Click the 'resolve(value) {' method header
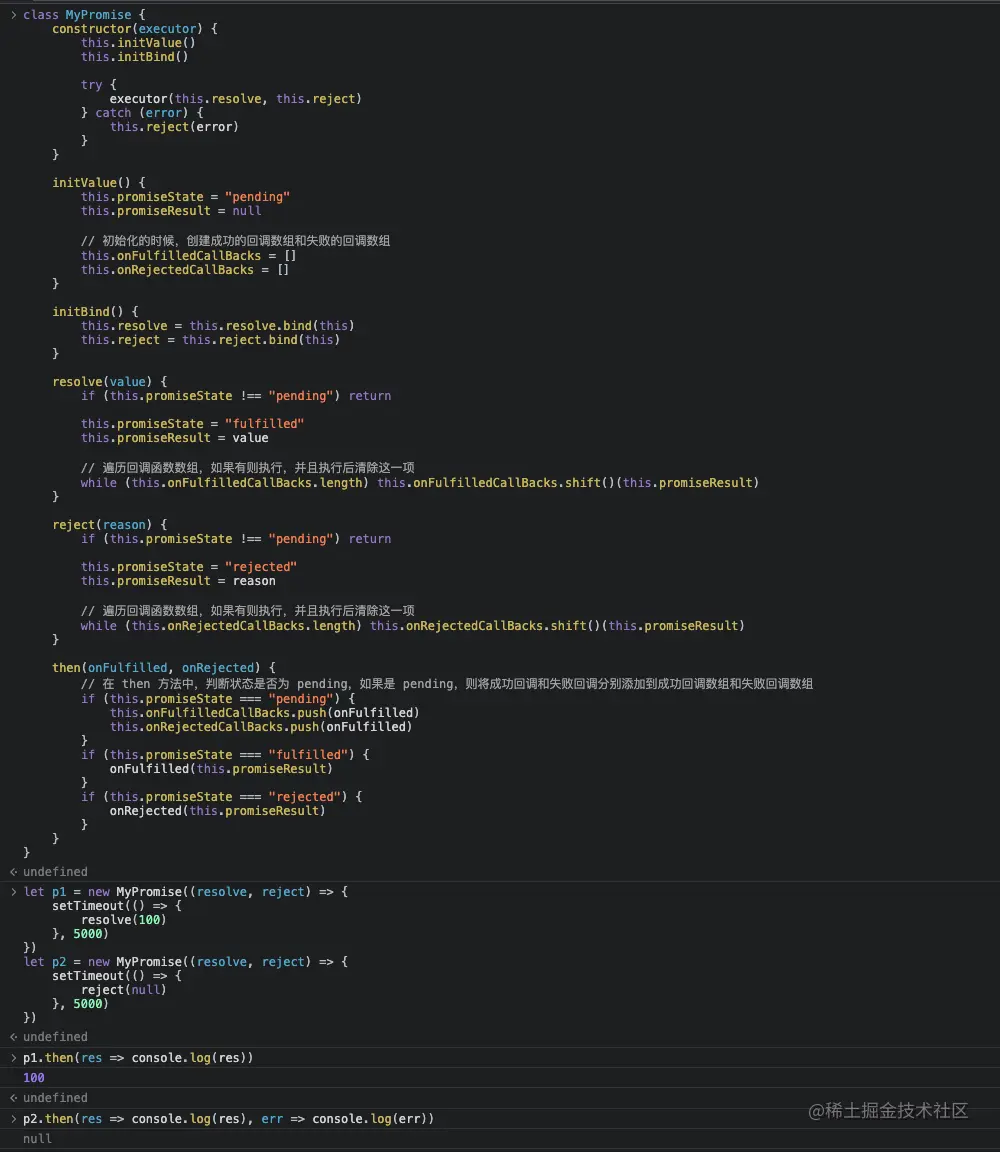Image resolution: width=1000 pixels, height=1152 pixels. (109, 381)
